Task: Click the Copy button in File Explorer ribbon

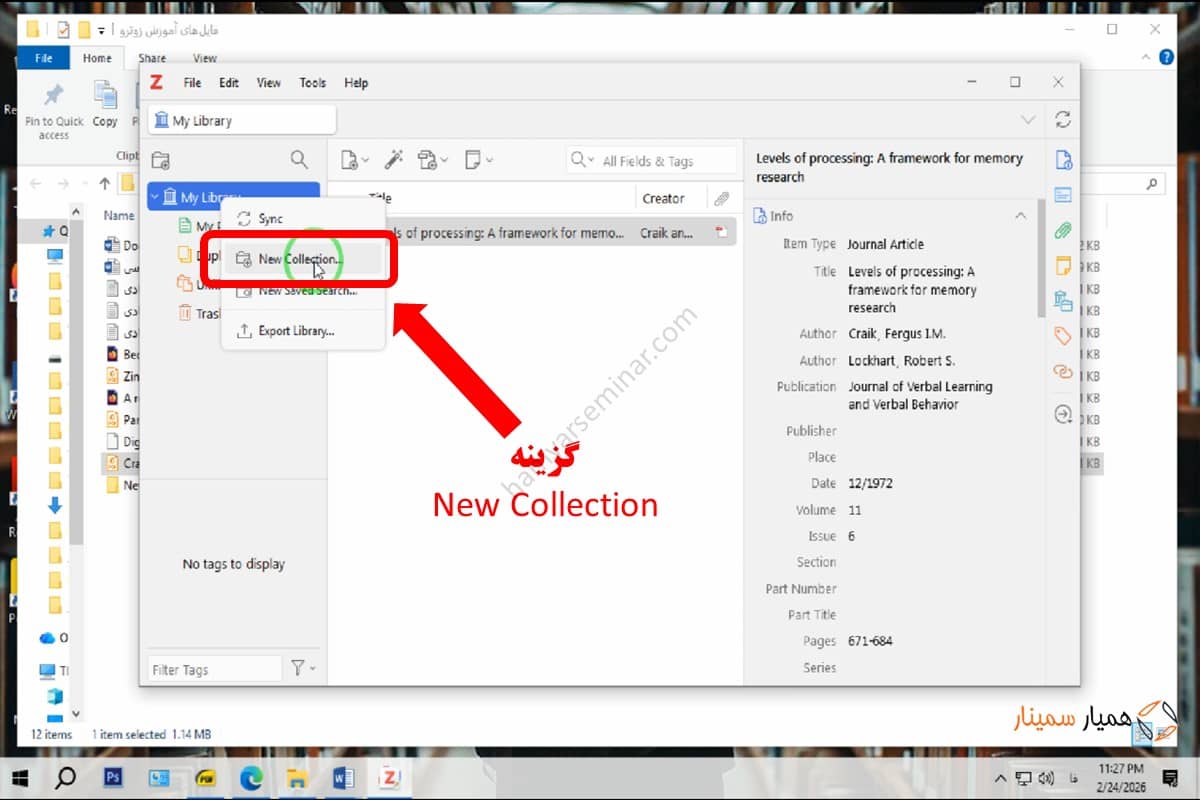Action: tap(105, 104)
